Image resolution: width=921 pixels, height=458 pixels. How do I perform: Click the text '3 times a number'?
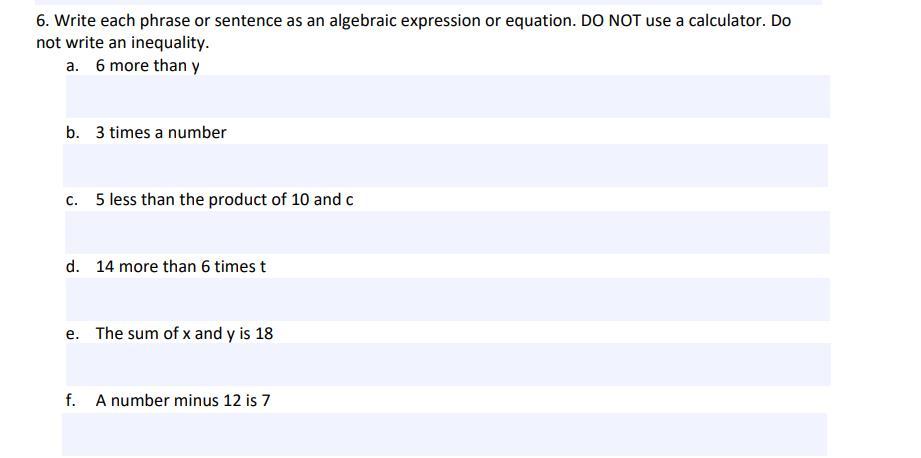tap(161, 133)
